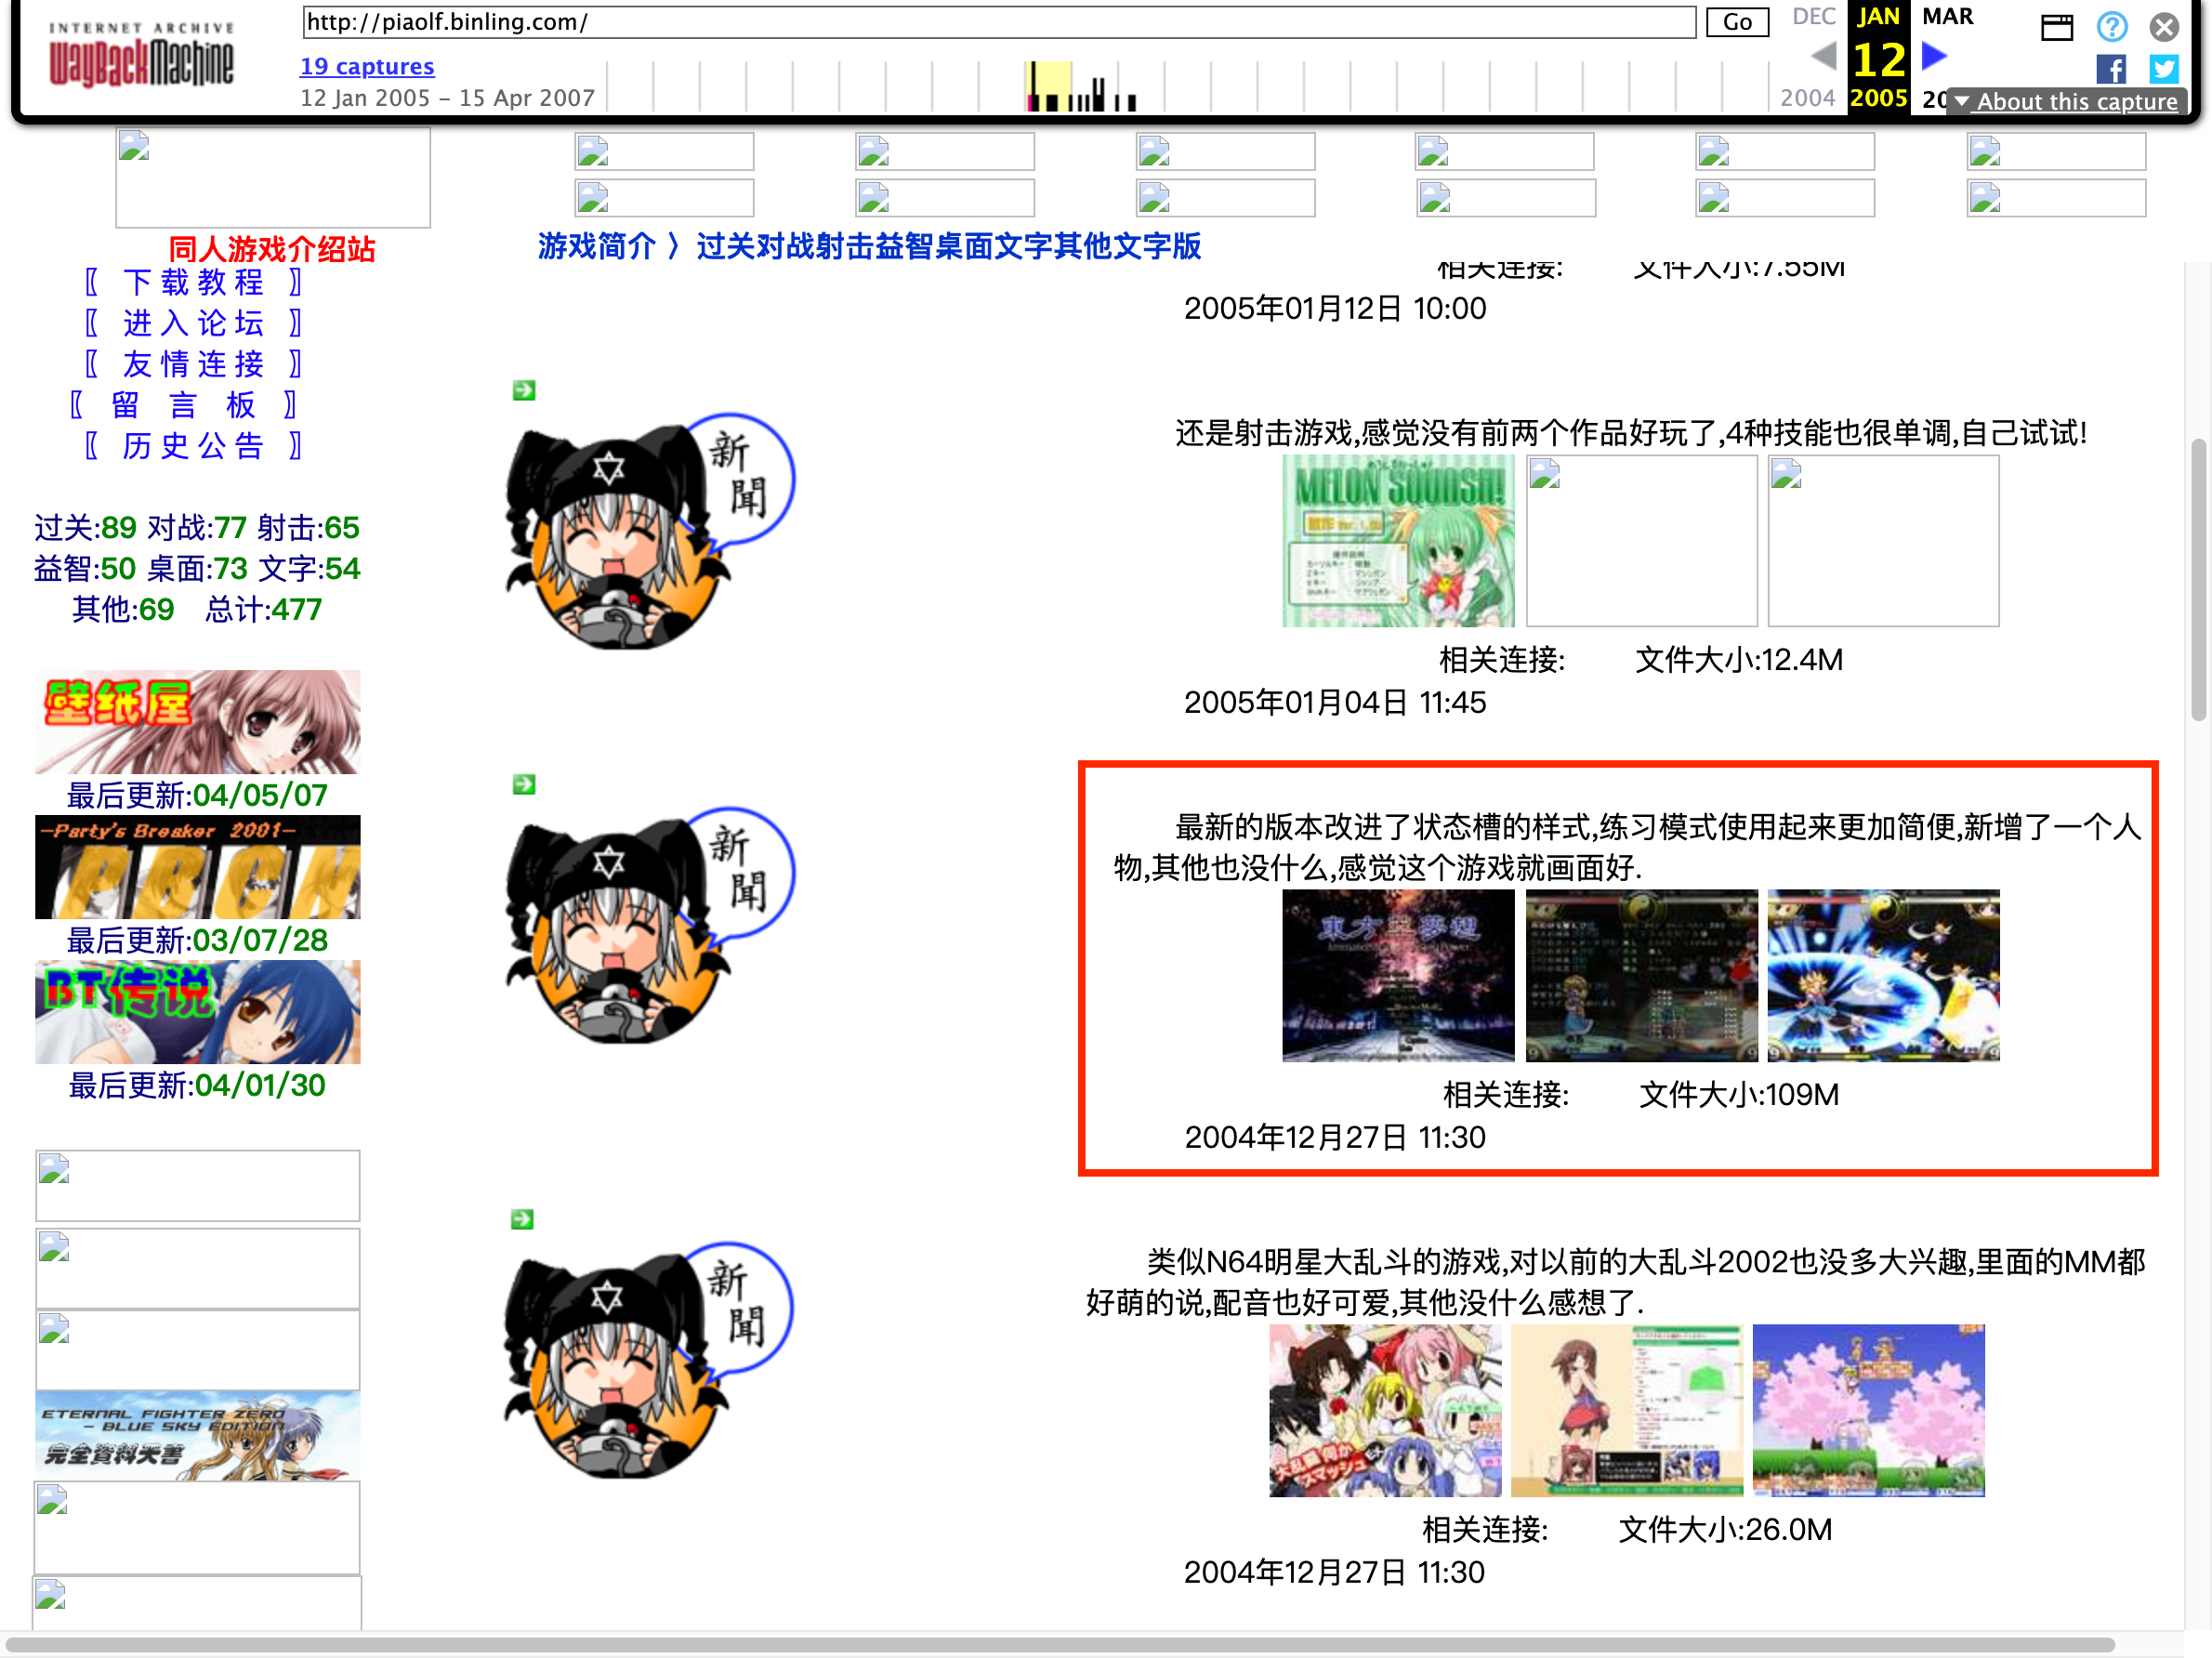Click the 最后更新:03/07/28 text
The image size is (2212, 1658).
point(197,940)
